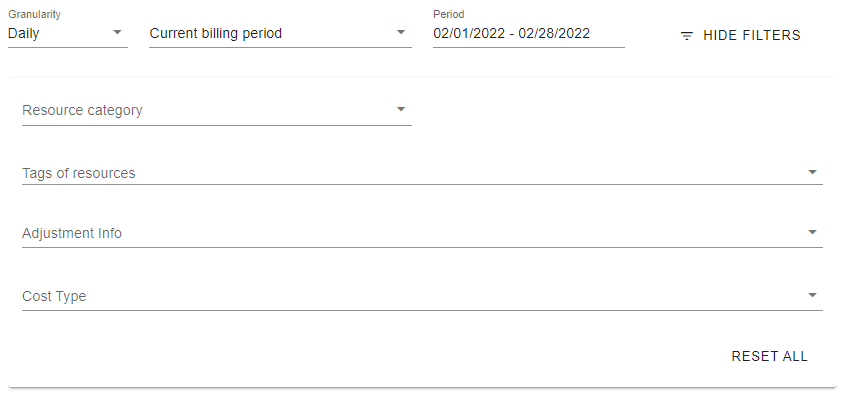Click the Tags of resources caret icon
The height and width of the screenshot is (400, 845).
point(812,172)
